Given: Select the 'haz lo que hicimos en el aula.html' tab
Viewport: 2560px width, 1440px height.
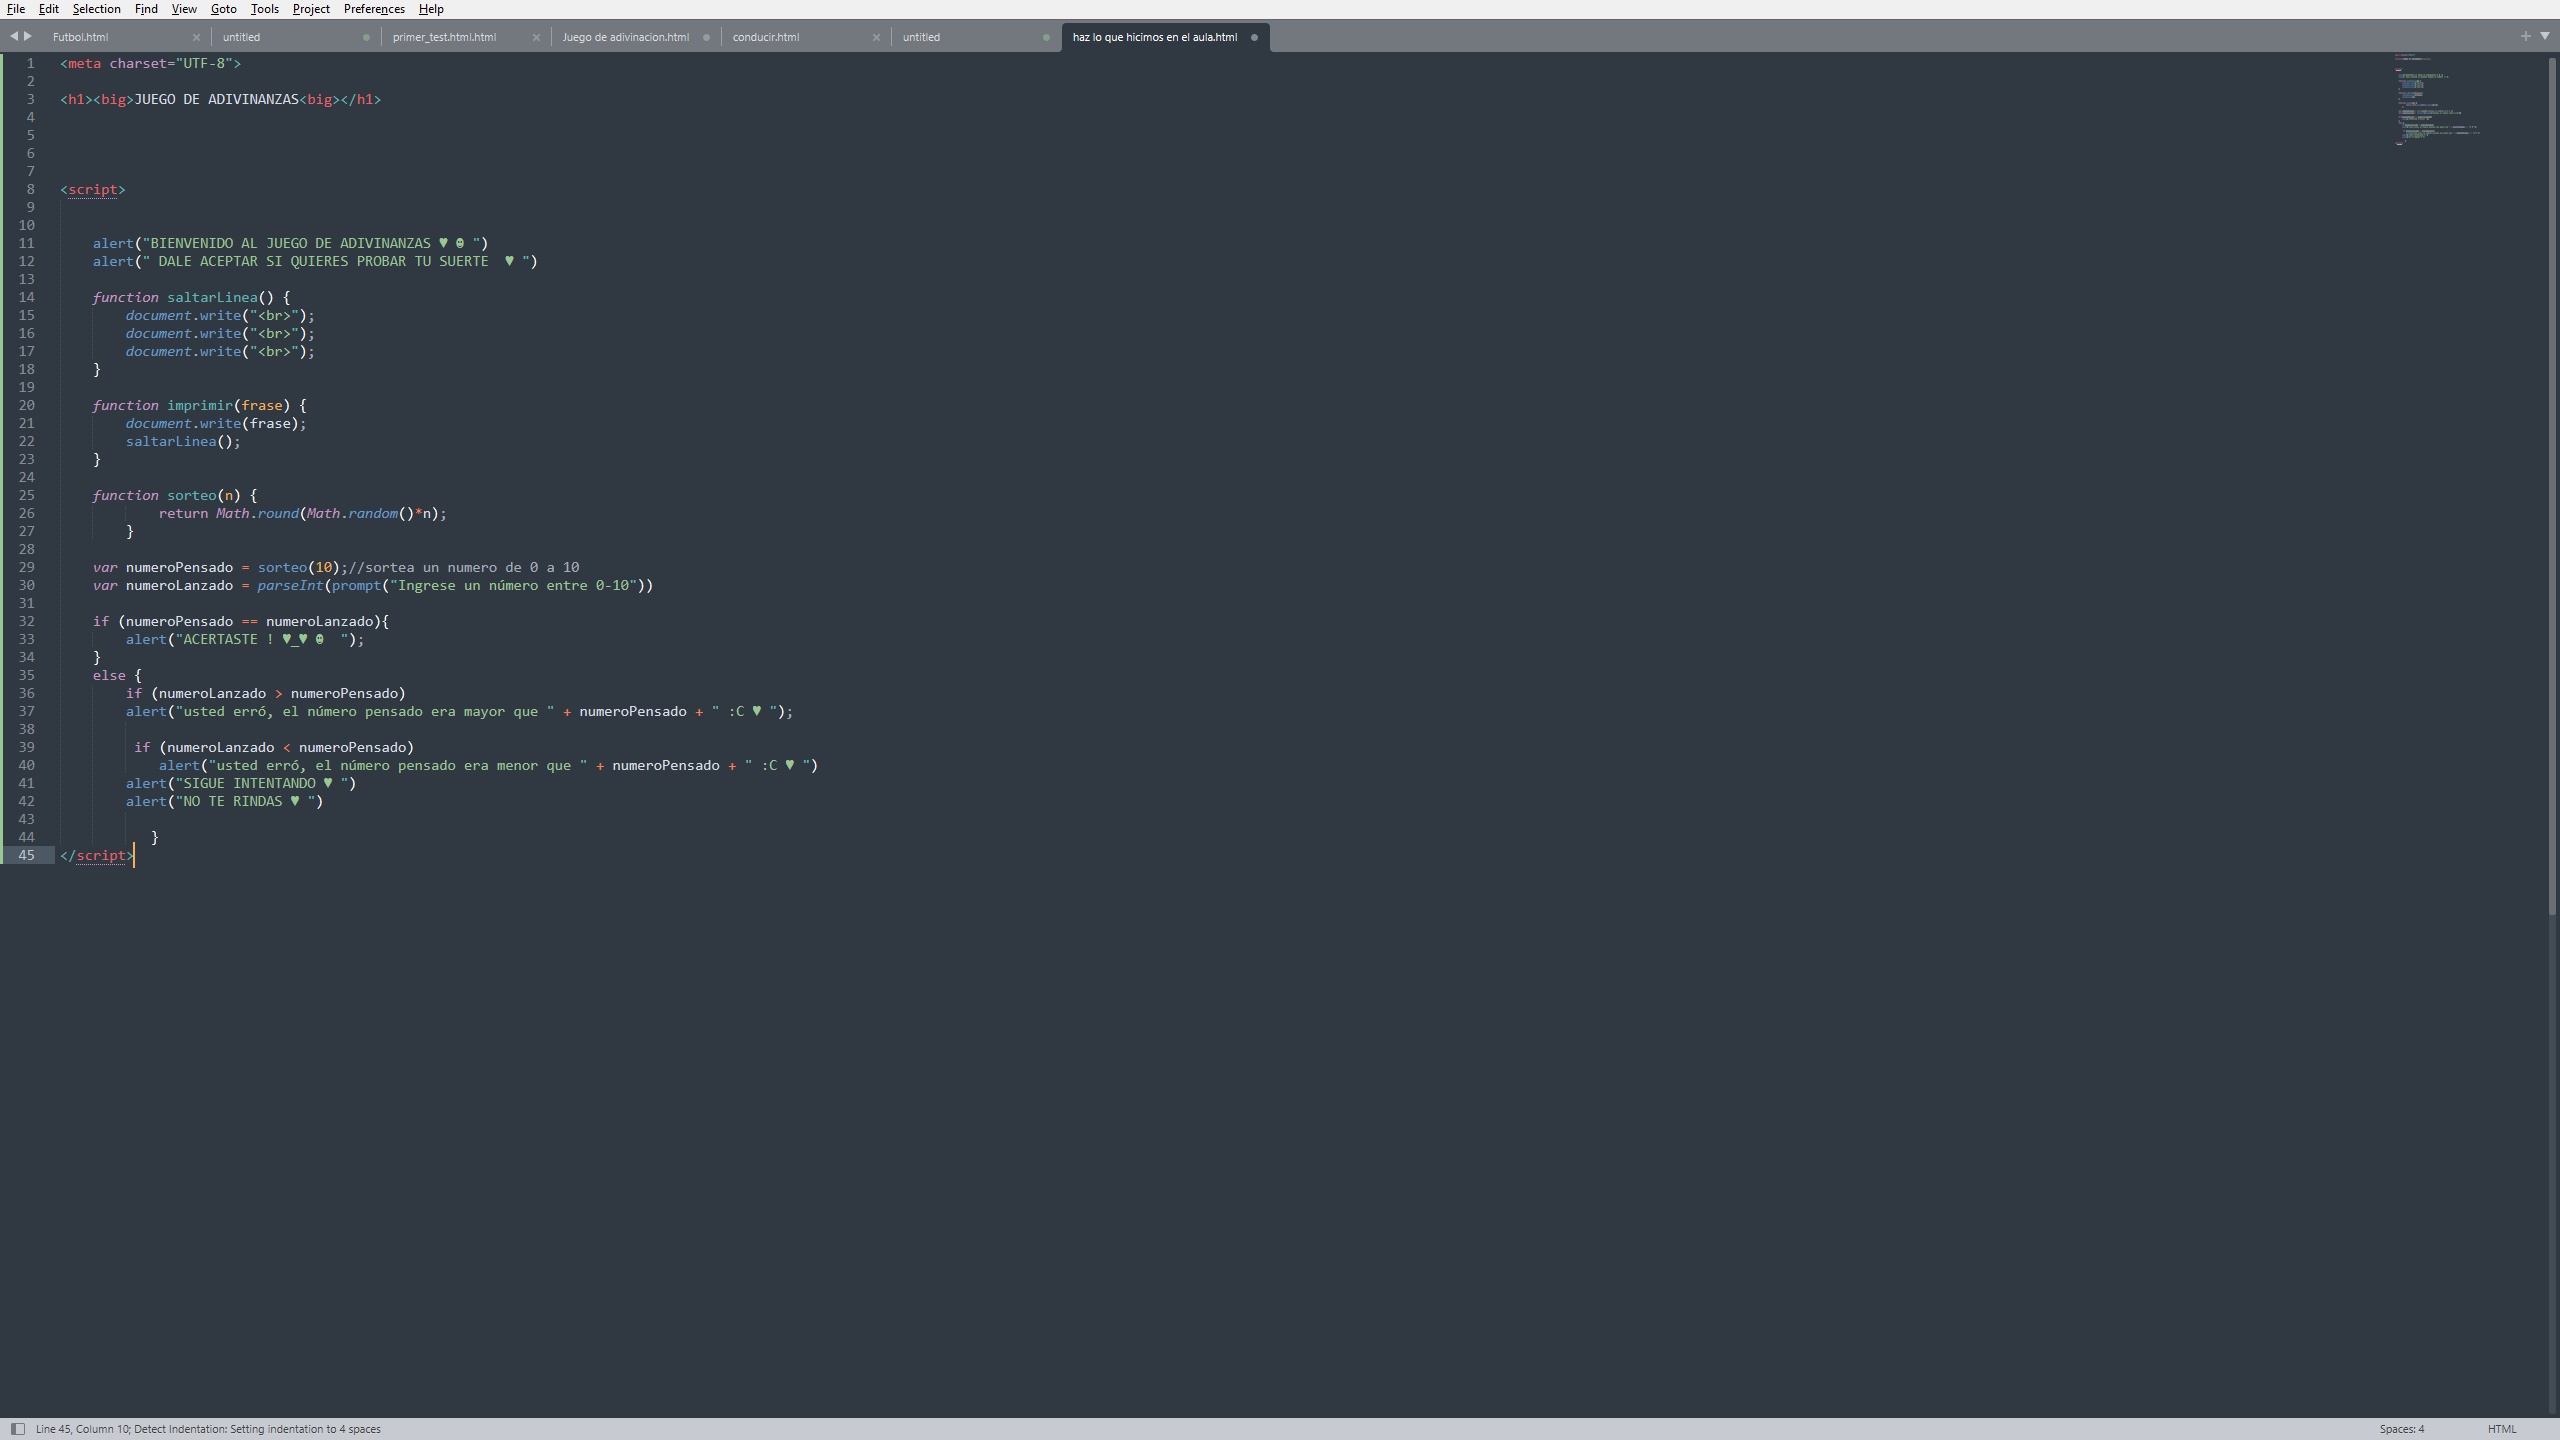Looking at the screenshot, I should click(1155, 37).
